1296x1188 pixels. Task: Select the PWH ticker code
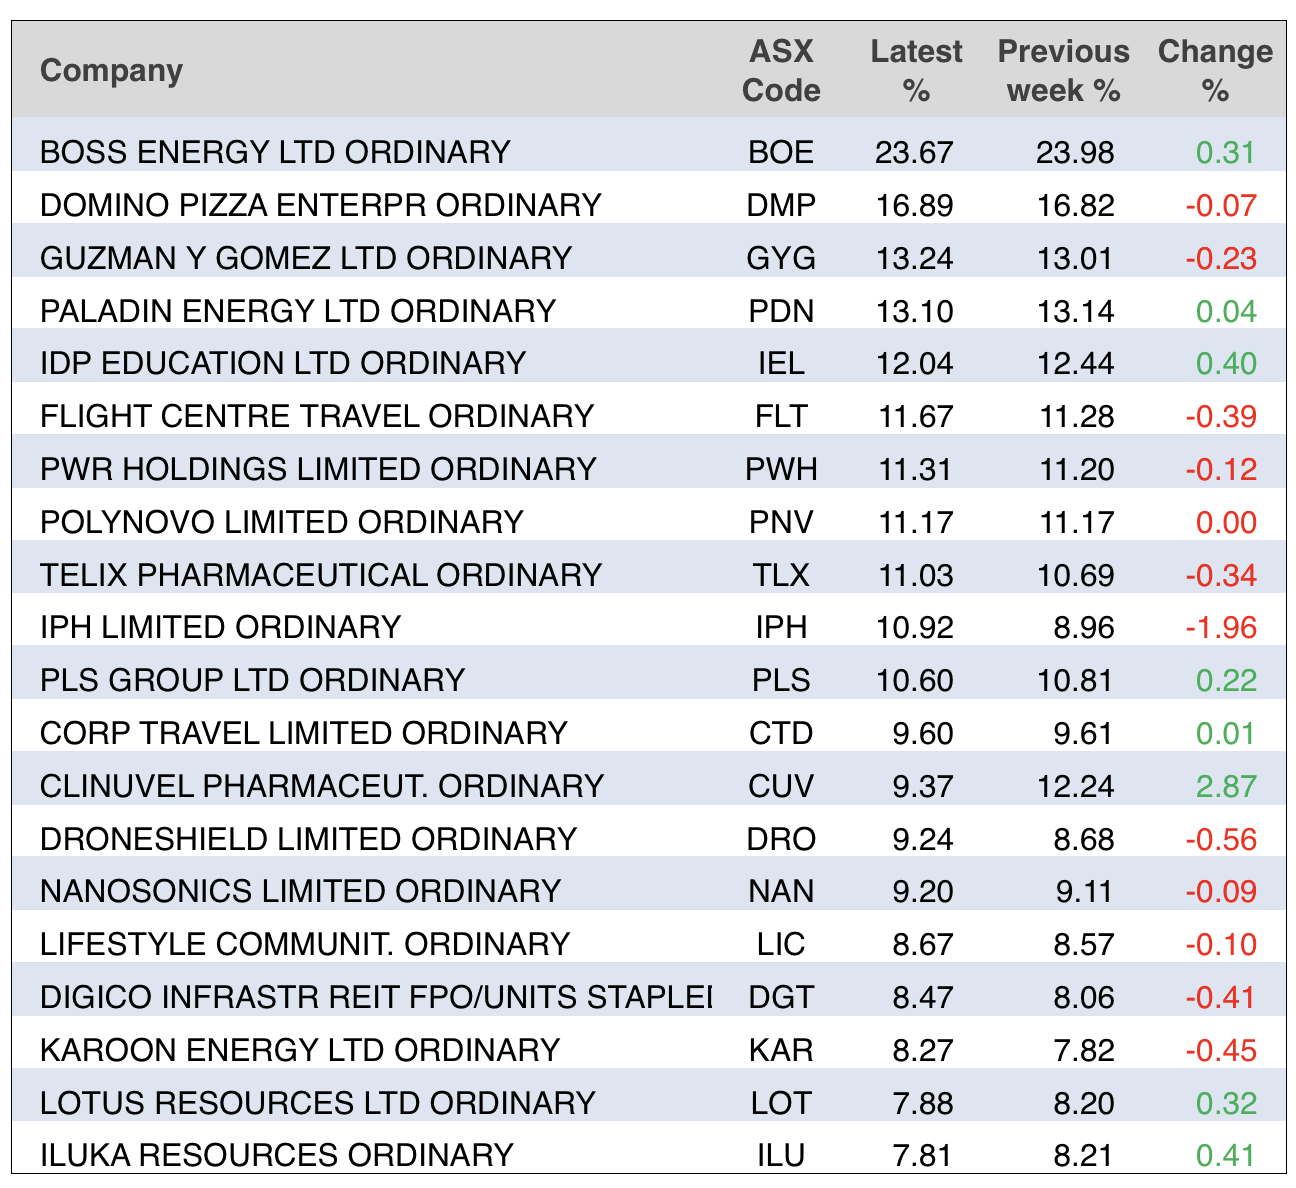pyautogui.click(x=781, y=469)
